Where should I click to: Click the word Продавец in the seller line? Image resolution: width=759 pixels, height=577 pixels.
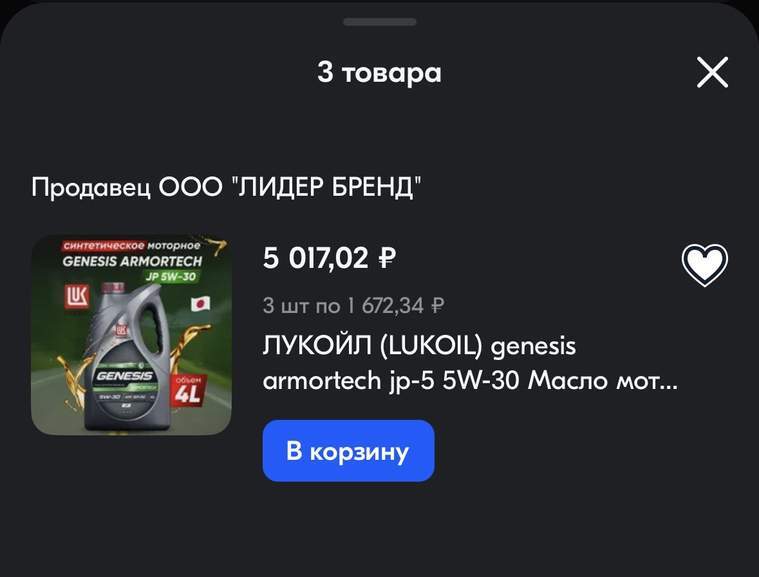coord(91,188)
